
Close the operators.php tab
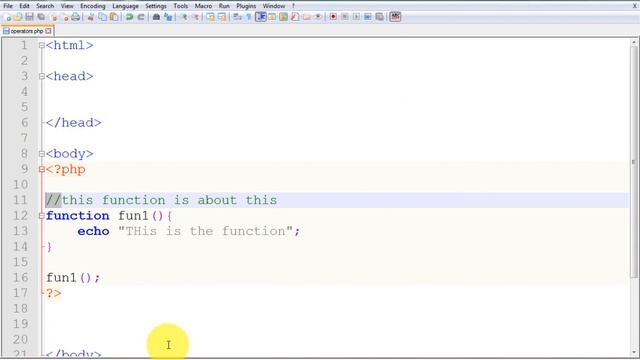coord(49,31)
